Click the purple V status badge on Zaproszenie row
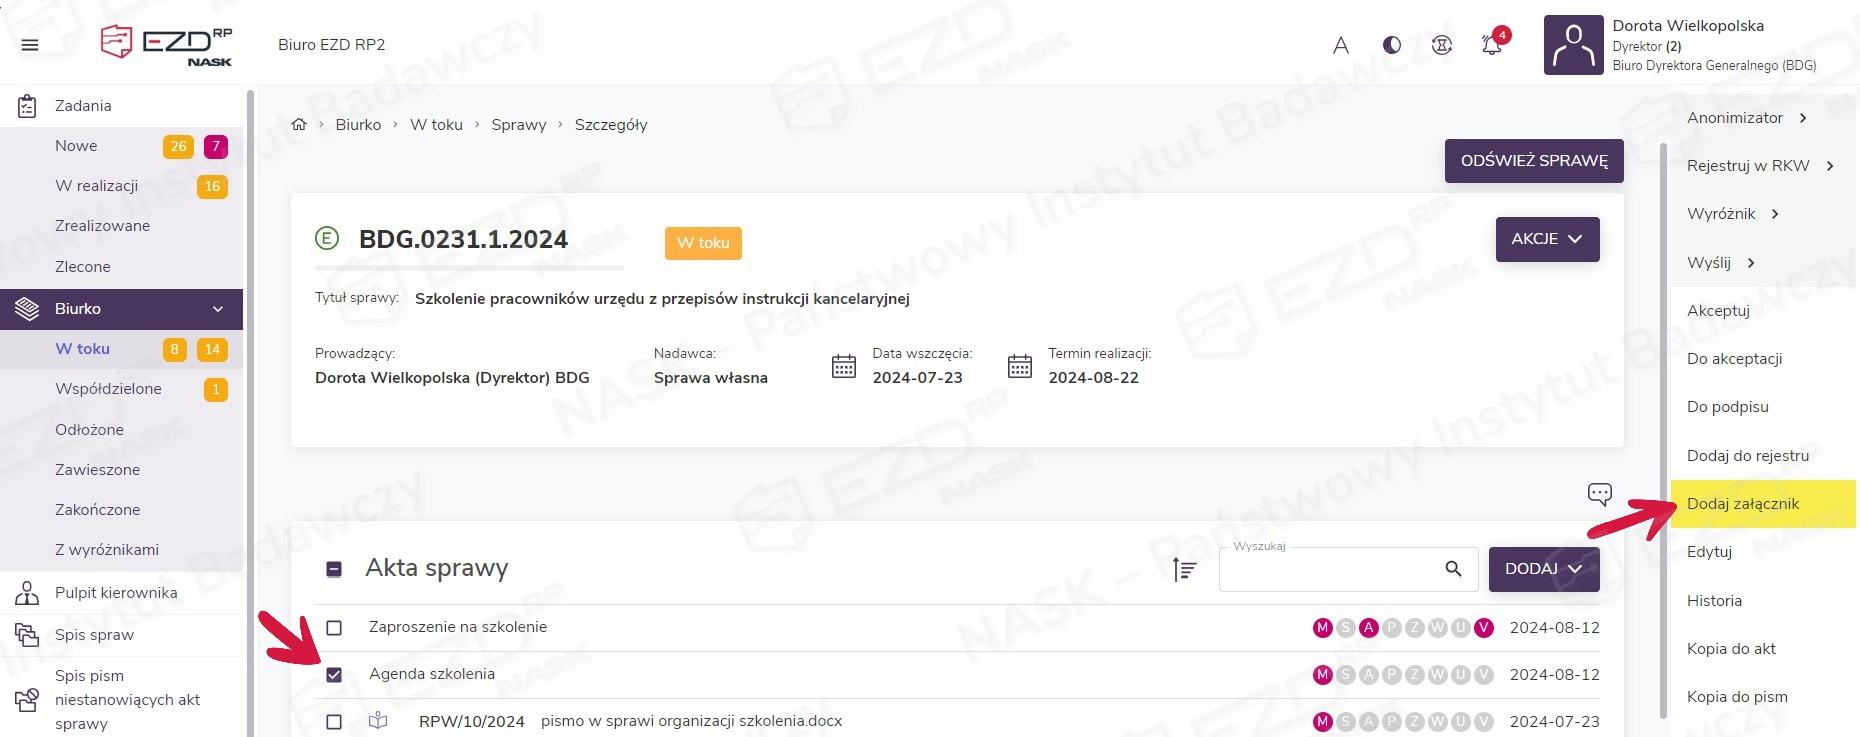 (x=1483, y=628)
